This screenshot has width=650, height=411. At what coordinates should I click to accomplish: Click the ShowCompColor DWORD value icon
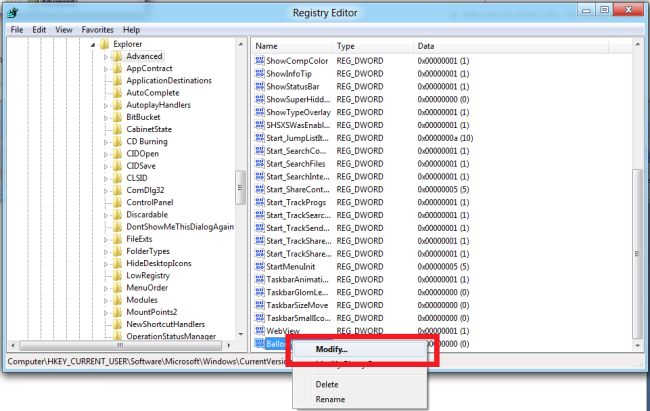[260, 61]
